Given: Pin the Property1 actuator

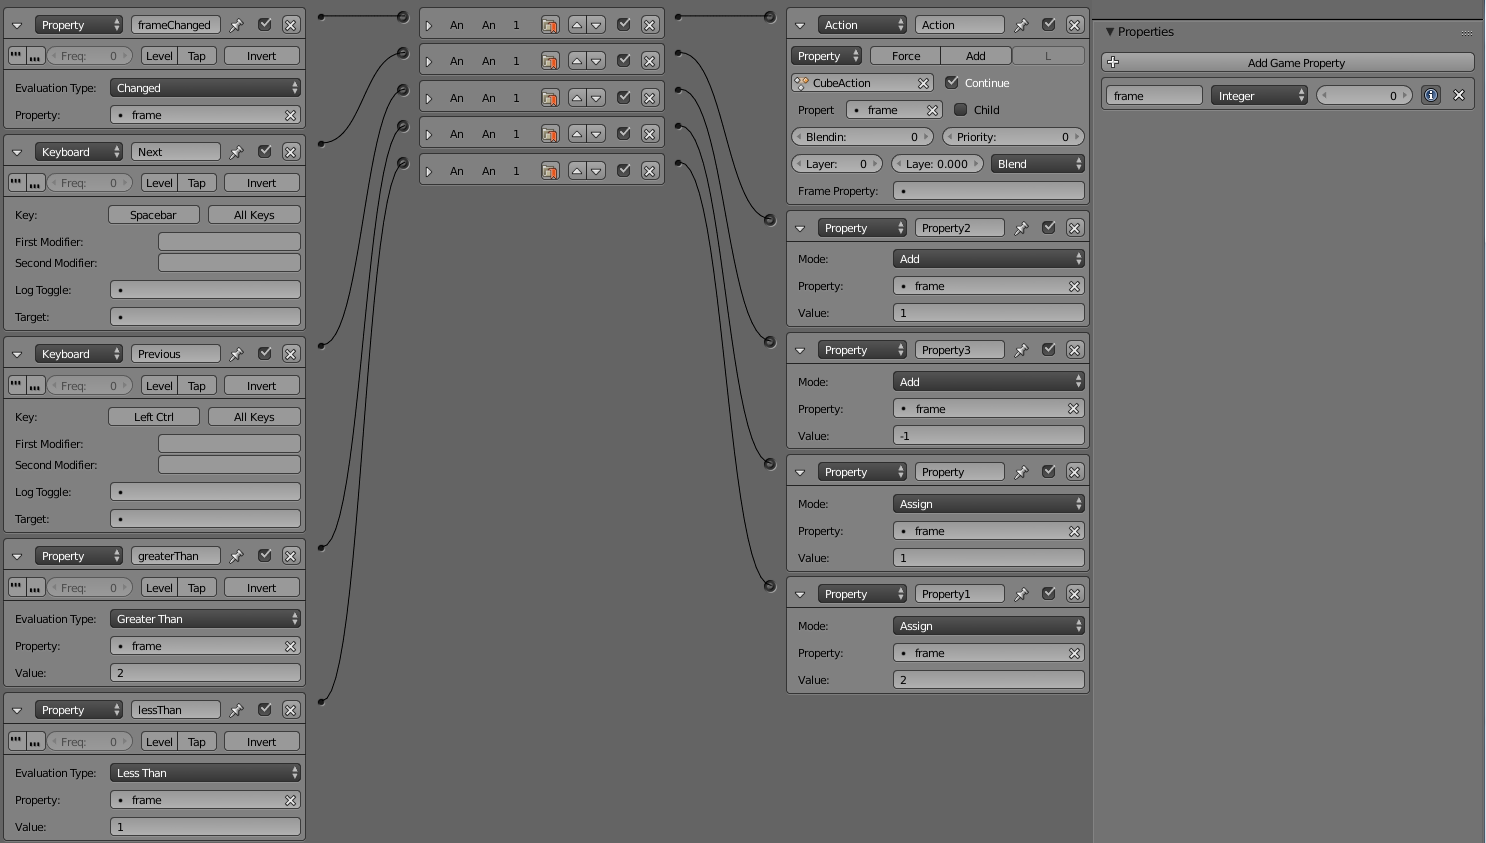Looking at the screenshot, I should tap(1021, 594).
